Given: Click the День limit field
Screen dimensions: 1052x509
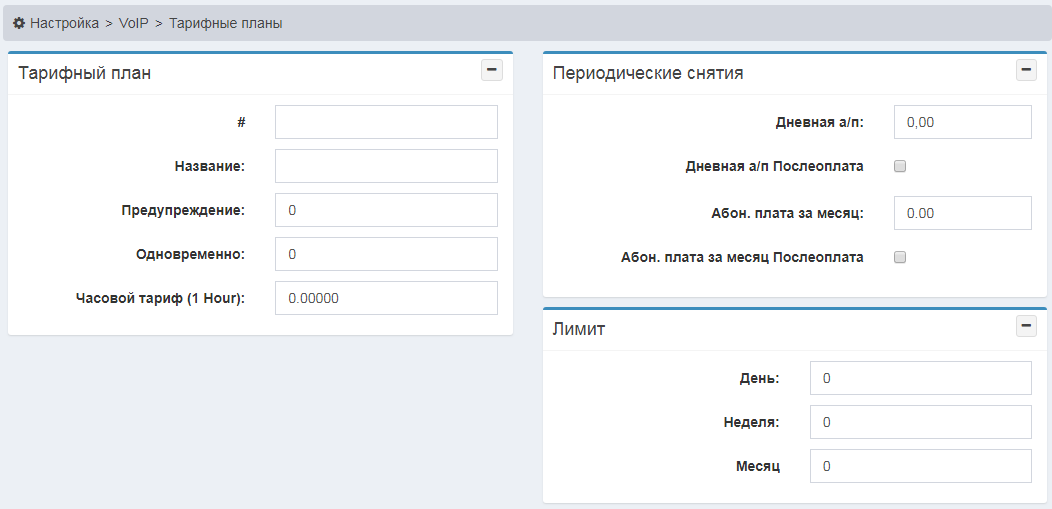Looking at the screenshot, I should tap(920, 378).
